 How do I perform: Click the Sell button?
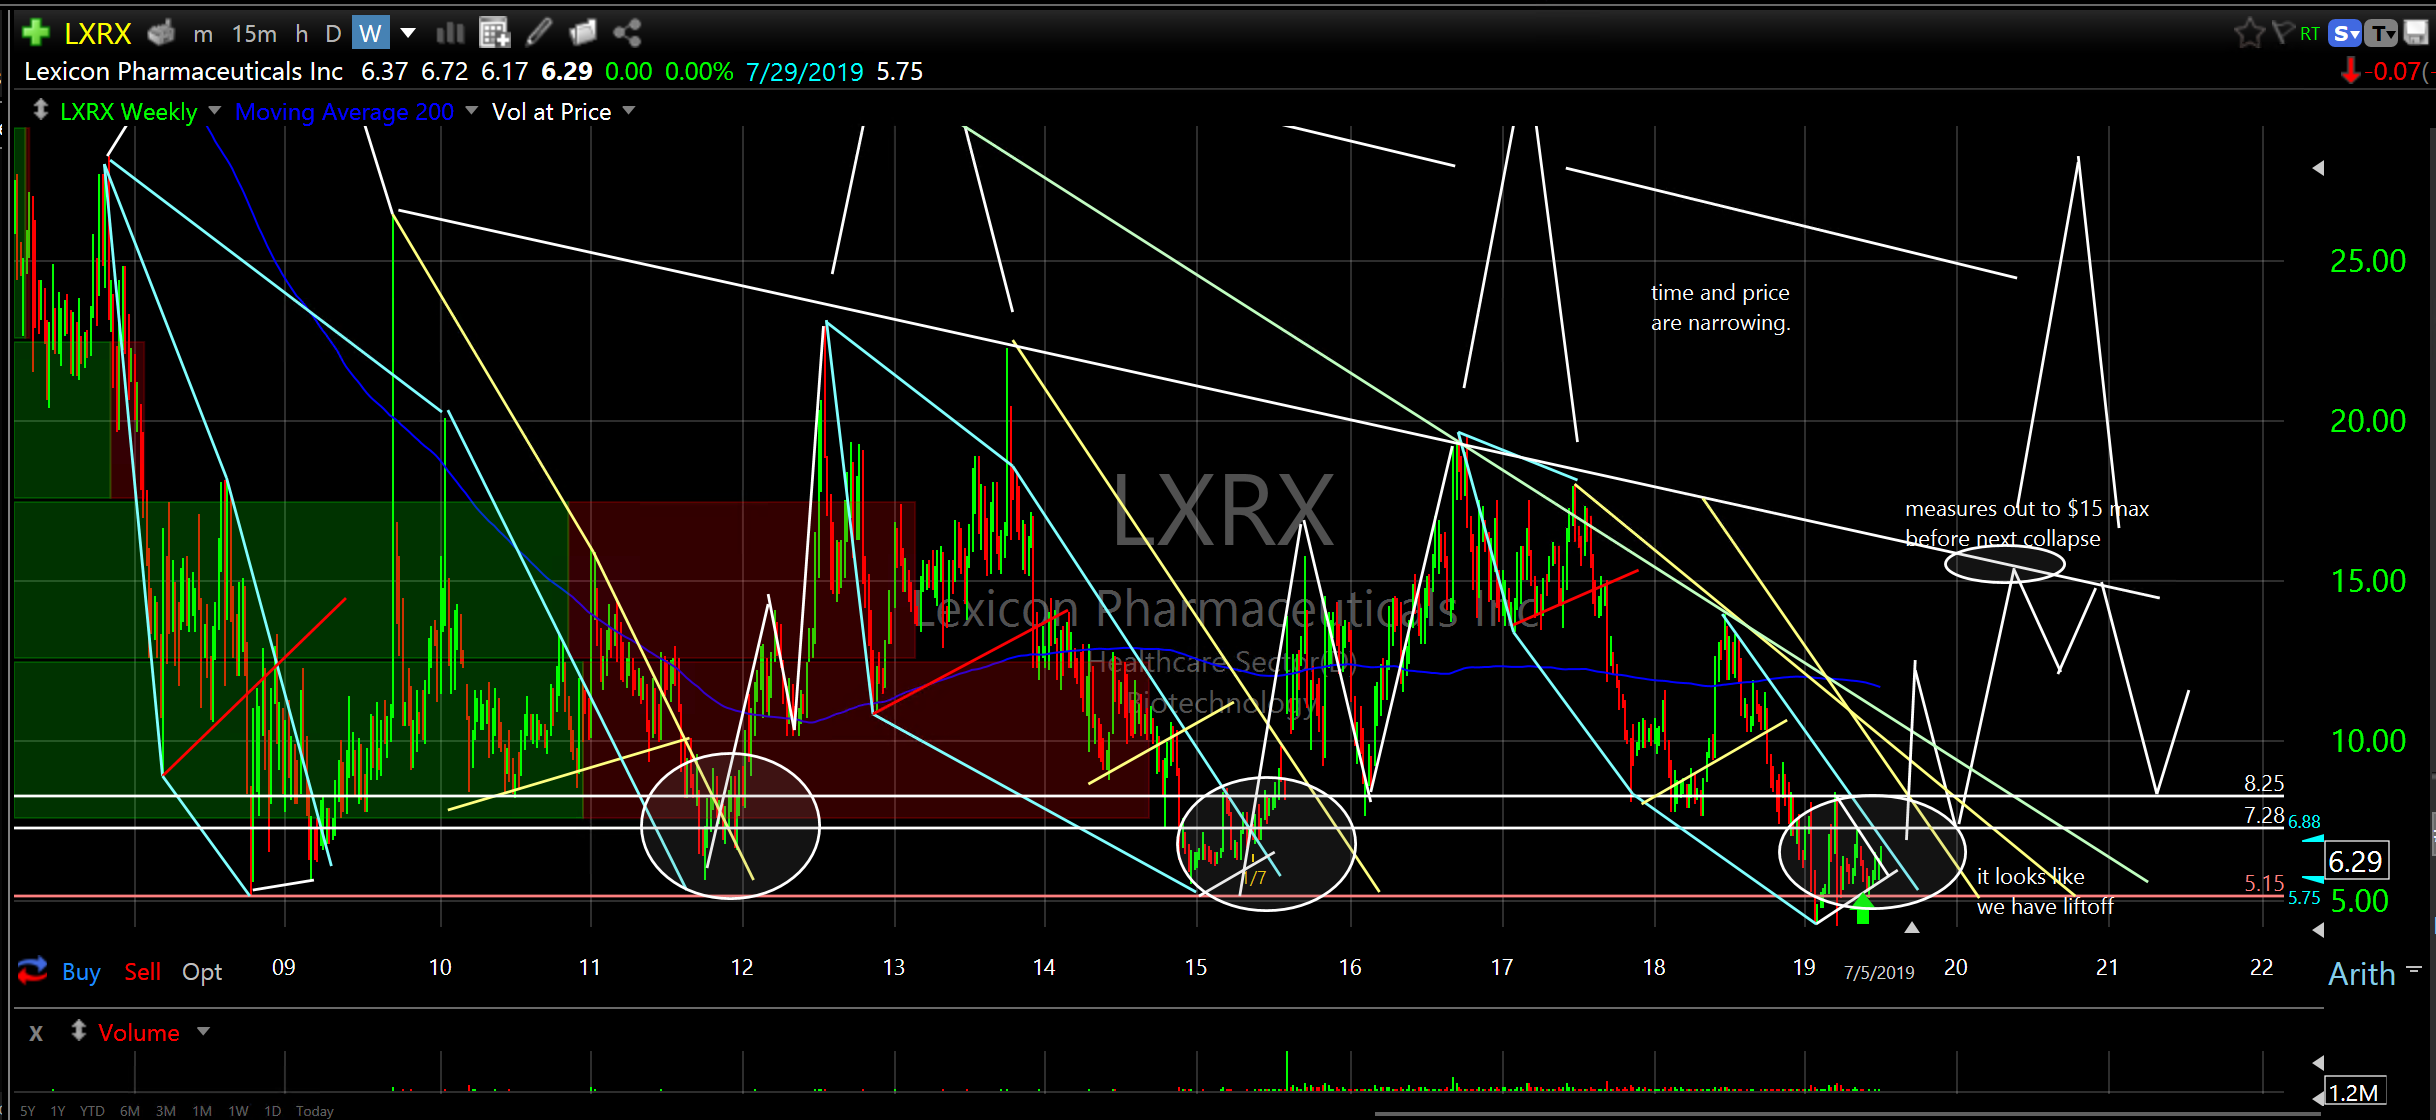(142, 972)
